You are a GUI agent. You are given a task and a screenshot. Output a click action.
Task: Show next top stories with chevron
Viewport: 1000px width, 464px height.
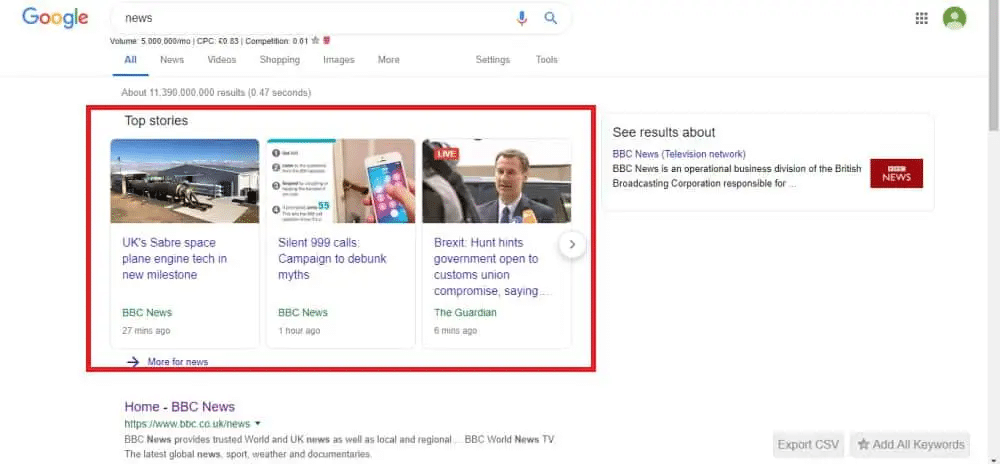(572, 244)
